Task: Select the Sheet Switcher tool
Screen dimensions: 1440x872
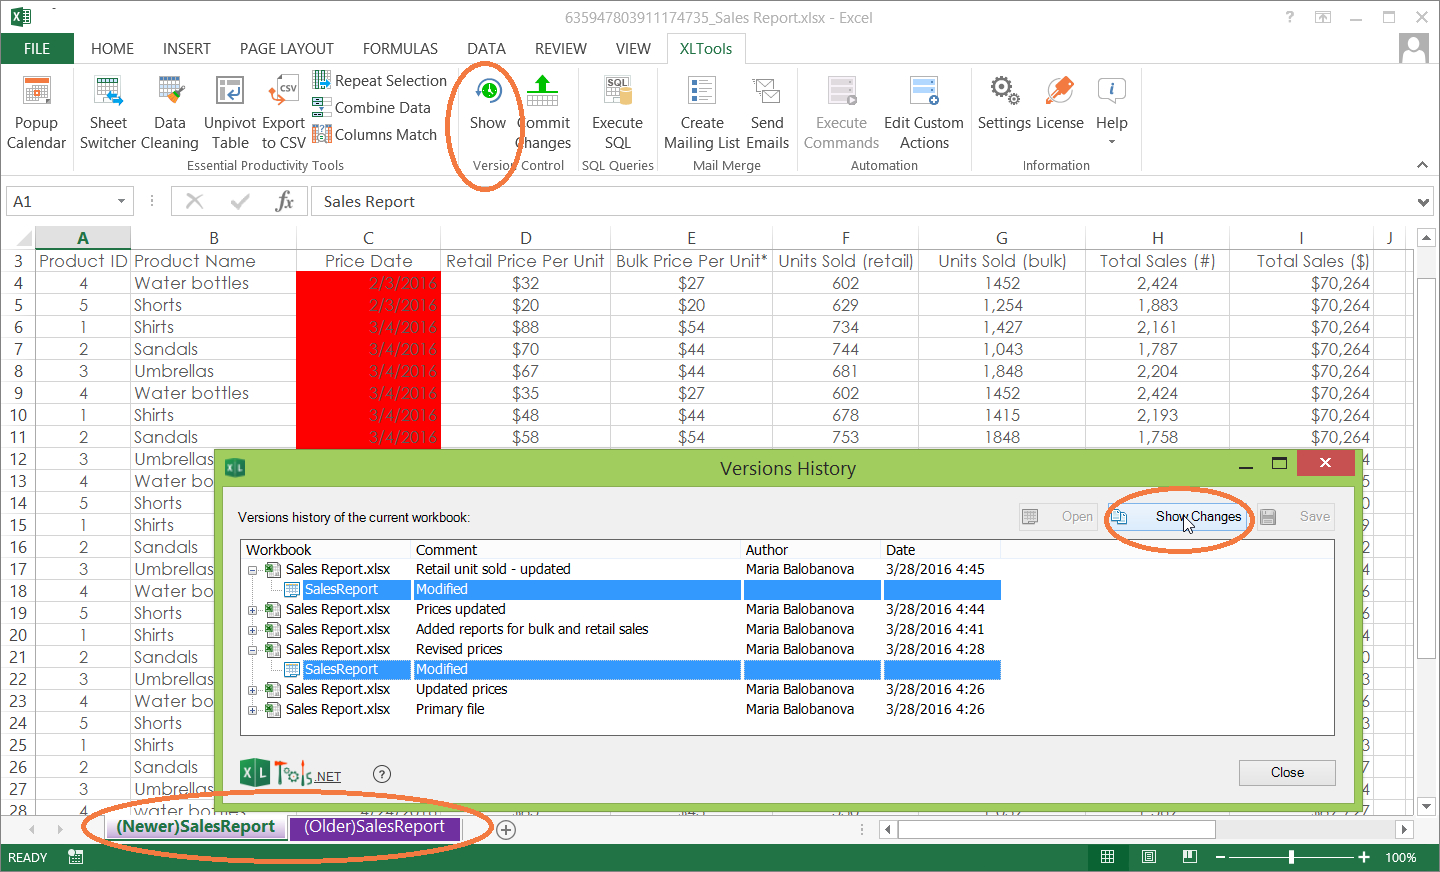Action: pyautogui.click(x=108, y=110)
